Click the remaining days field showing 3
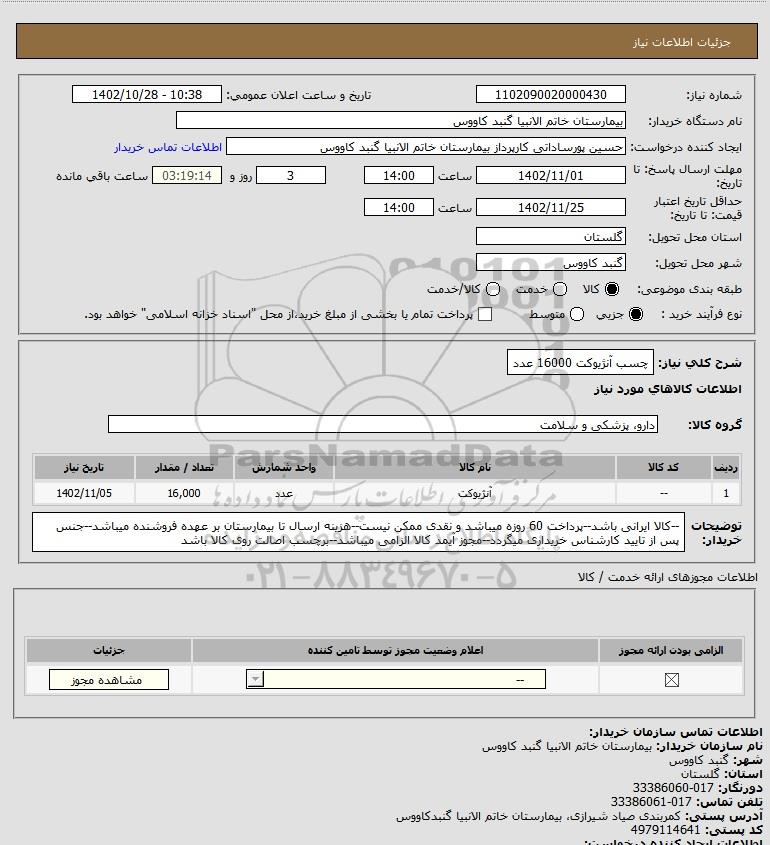The width and height of the screenshot is (770, 845). click(290, 175)
